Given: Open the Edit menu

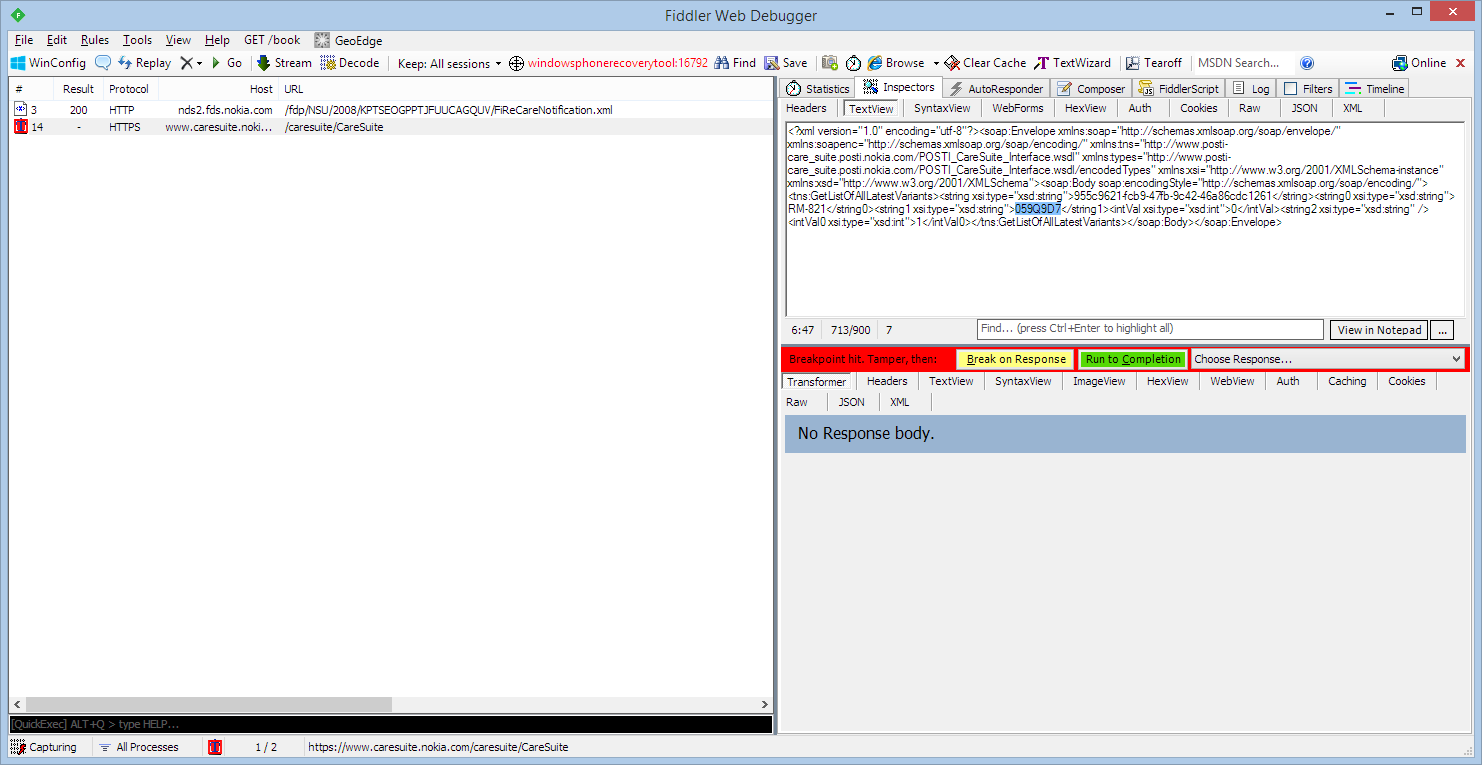Looking at the screenshot, I should pyautogui.click(x=57, y=40).
